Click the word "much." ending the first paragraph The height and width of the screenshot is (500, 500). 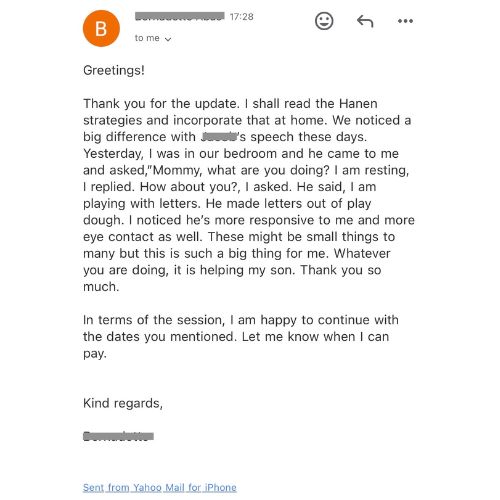(x=101, y=287)
